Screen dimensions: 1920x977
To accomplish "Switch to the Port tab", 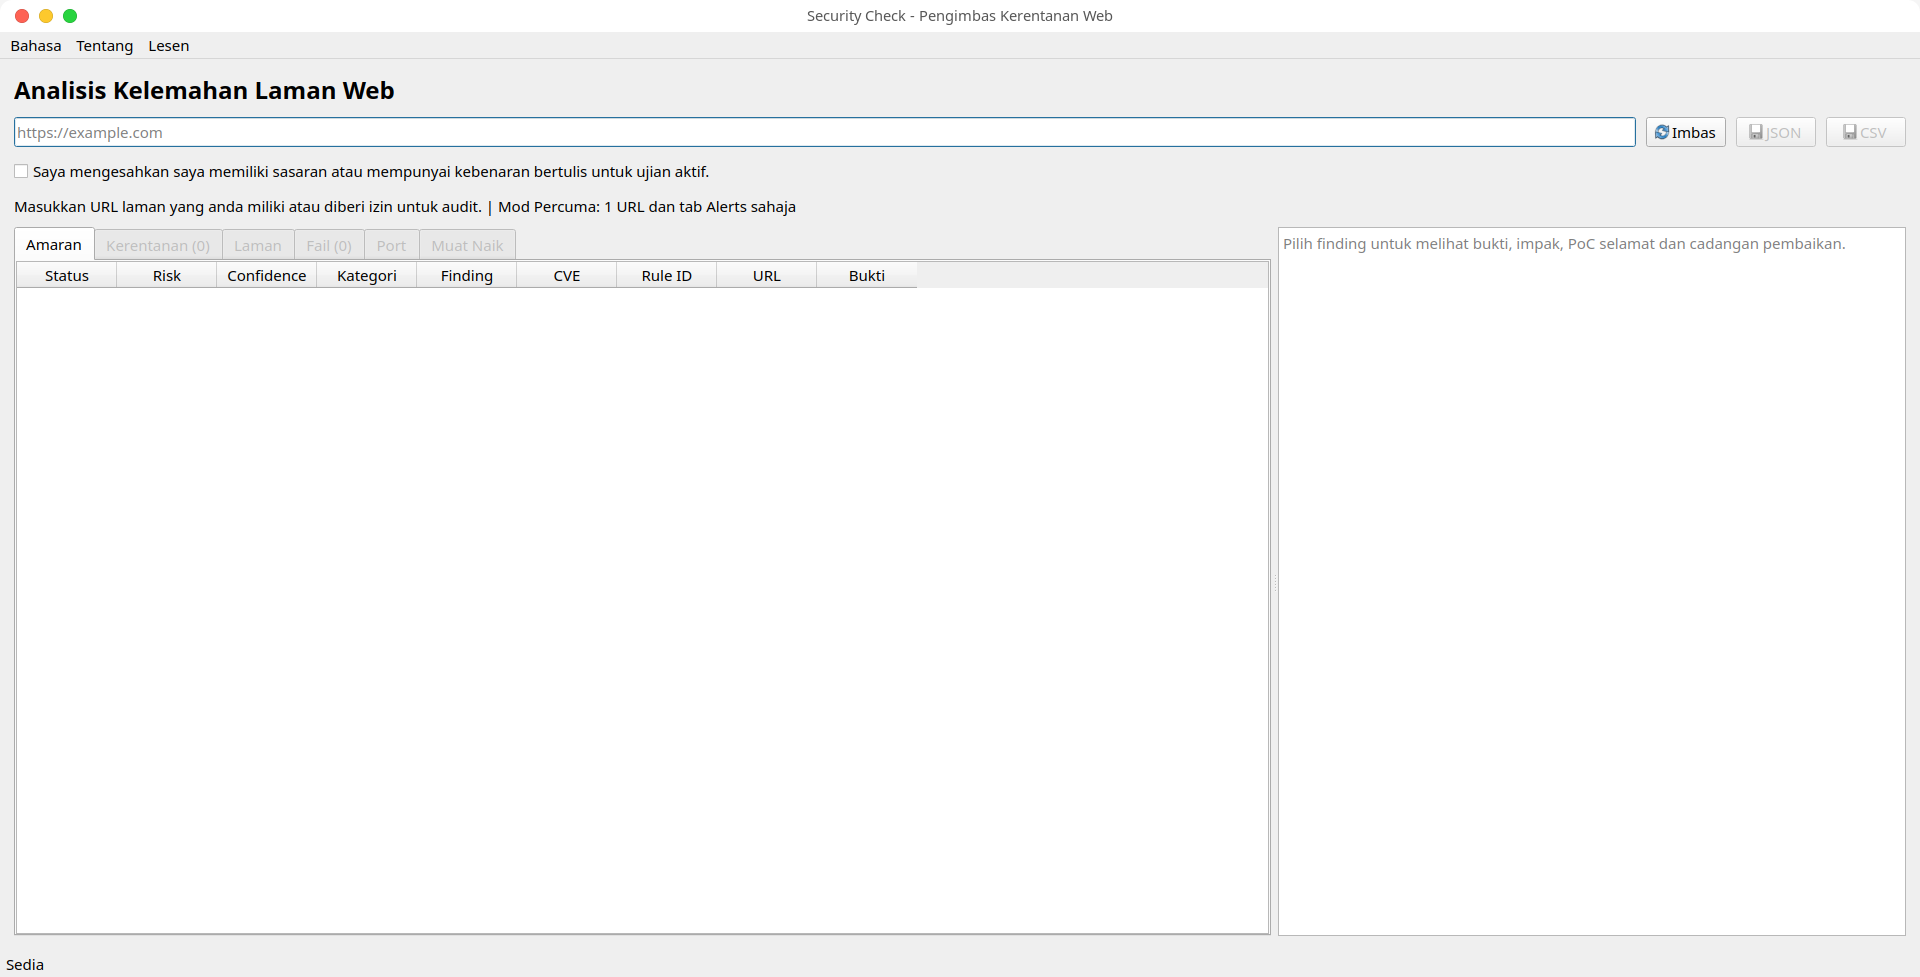I will tap(391, 246).
